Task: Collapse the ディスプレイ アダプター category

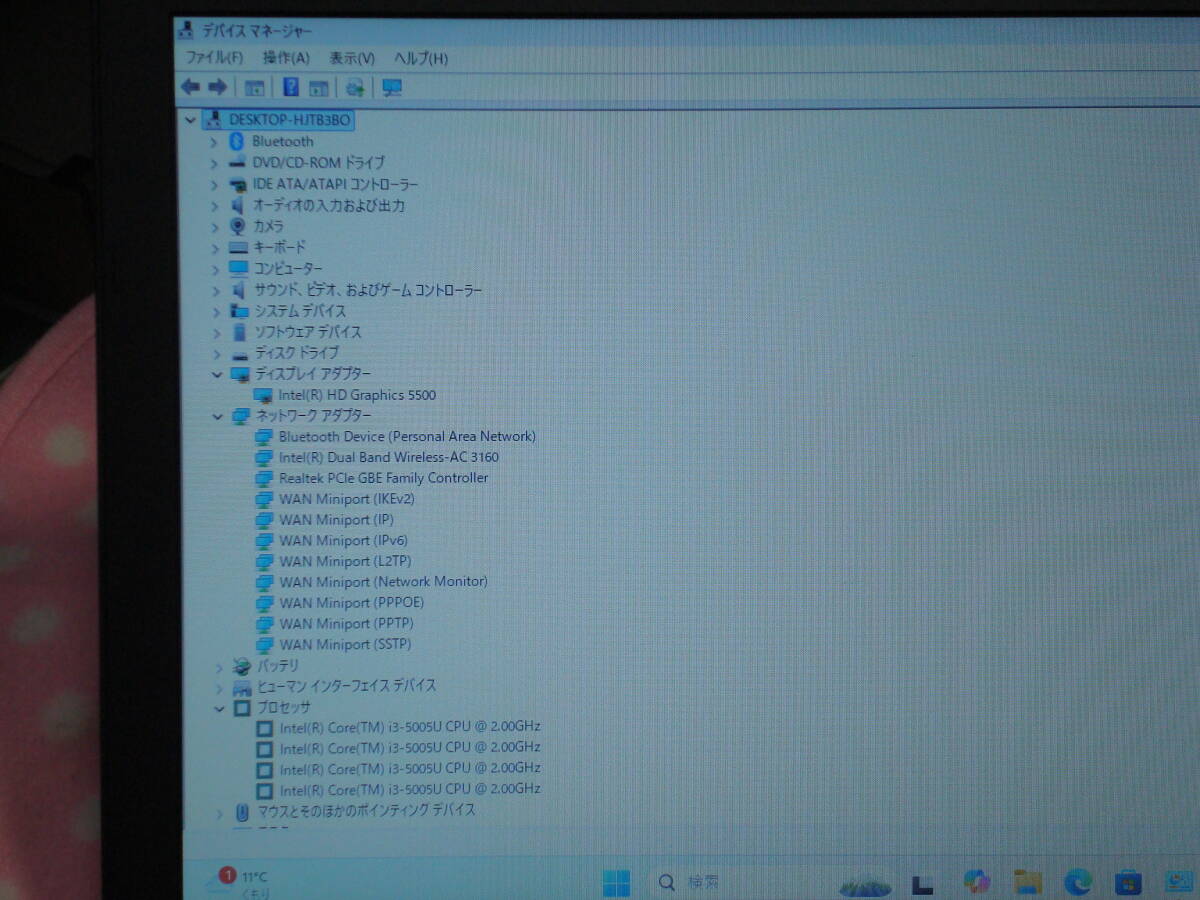Action: coord(217,374)
